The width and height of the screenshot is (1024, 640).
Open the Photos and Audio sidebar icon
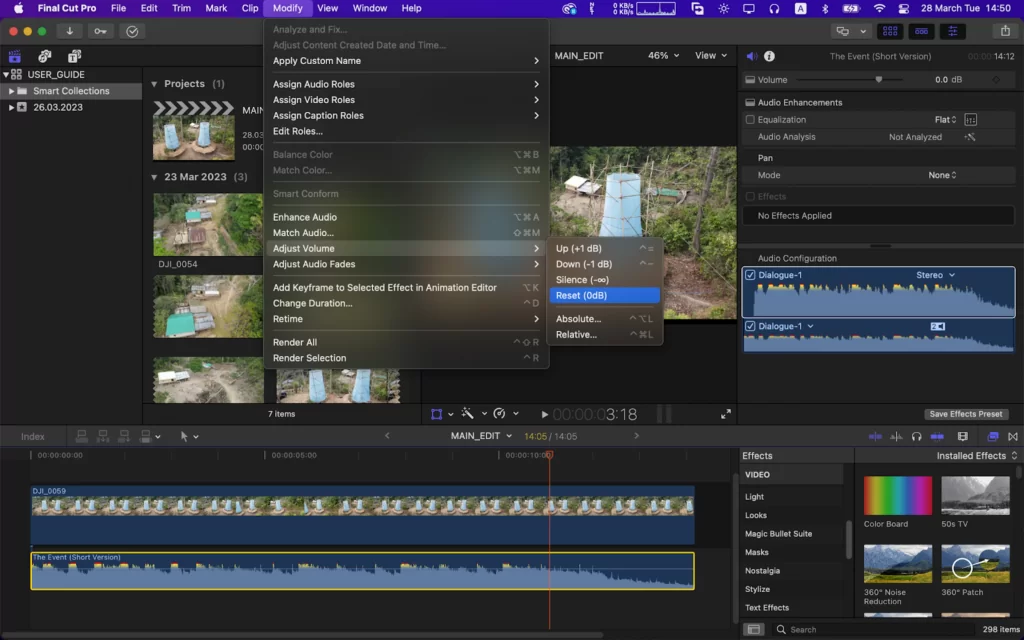coord(44,56)
